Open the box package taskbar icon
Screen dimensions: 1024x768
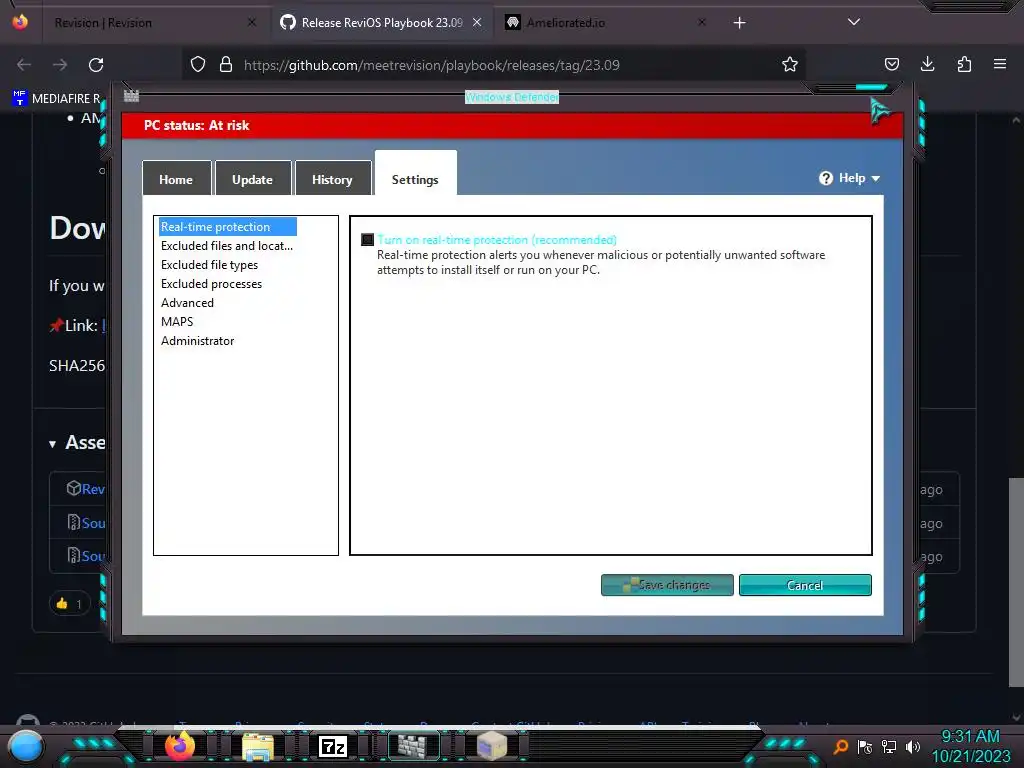pos(491,746)
